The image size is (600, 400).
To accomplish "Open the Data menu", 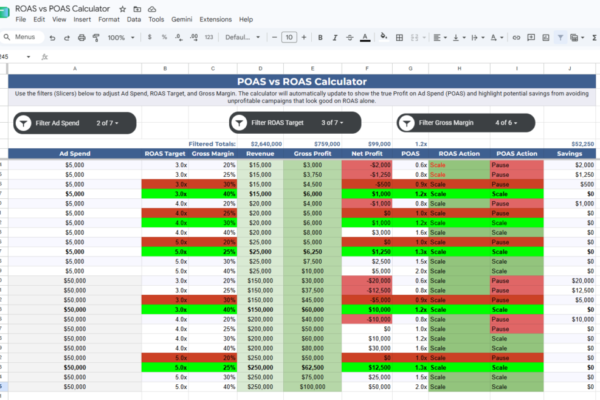I will [134, 20].
